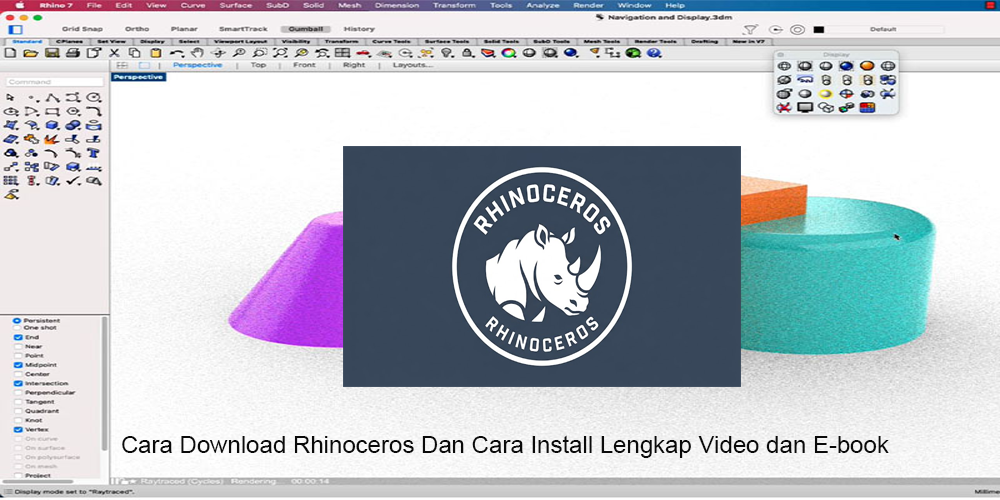Image resolution: width=1000 pixels, height=500 pixels.
Task: Click the New file icon in Standard toolbar
Action: click(x=10, y=53)
